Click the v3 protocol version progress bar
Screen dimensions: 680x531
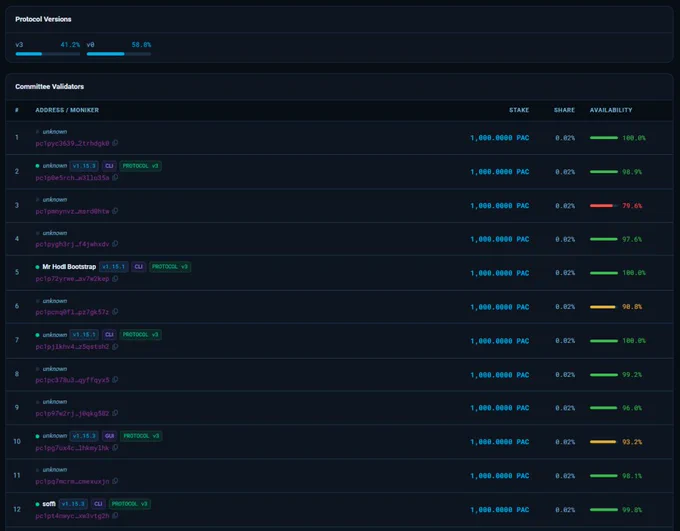pyautogui.click(x=48, y=54)
